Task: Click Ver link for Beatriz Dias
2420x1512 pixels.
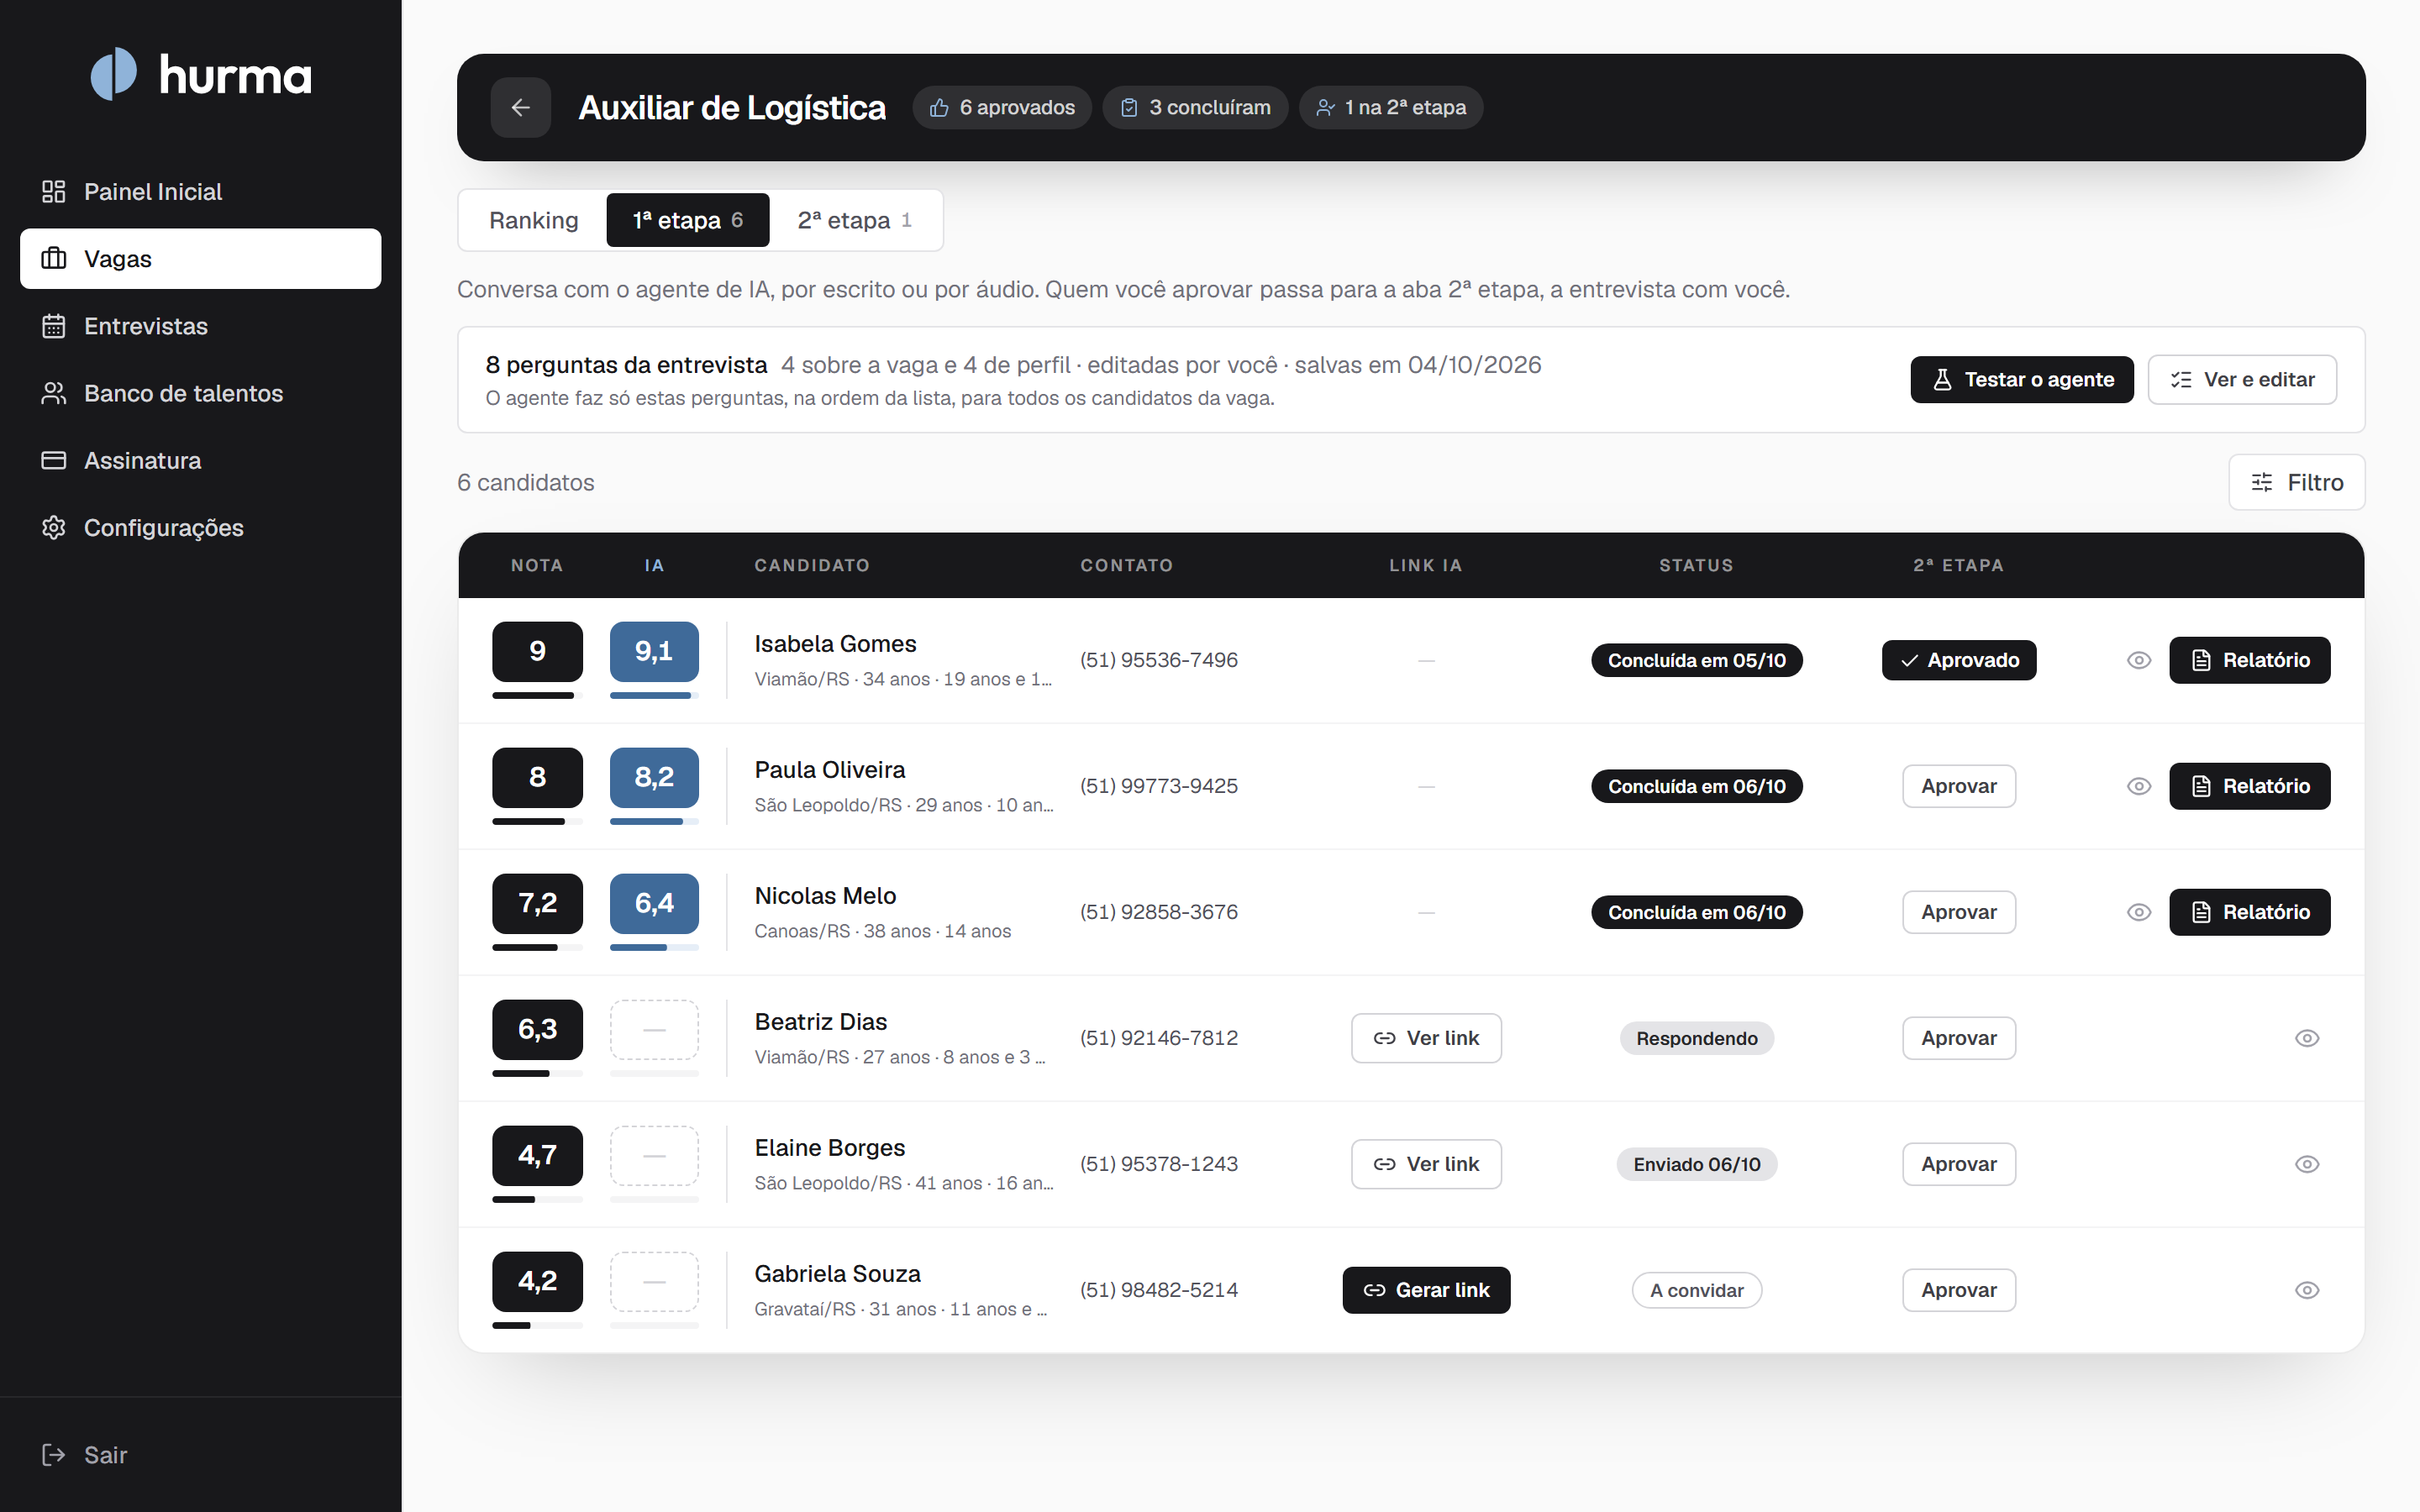Action: click(1426, 1038)
